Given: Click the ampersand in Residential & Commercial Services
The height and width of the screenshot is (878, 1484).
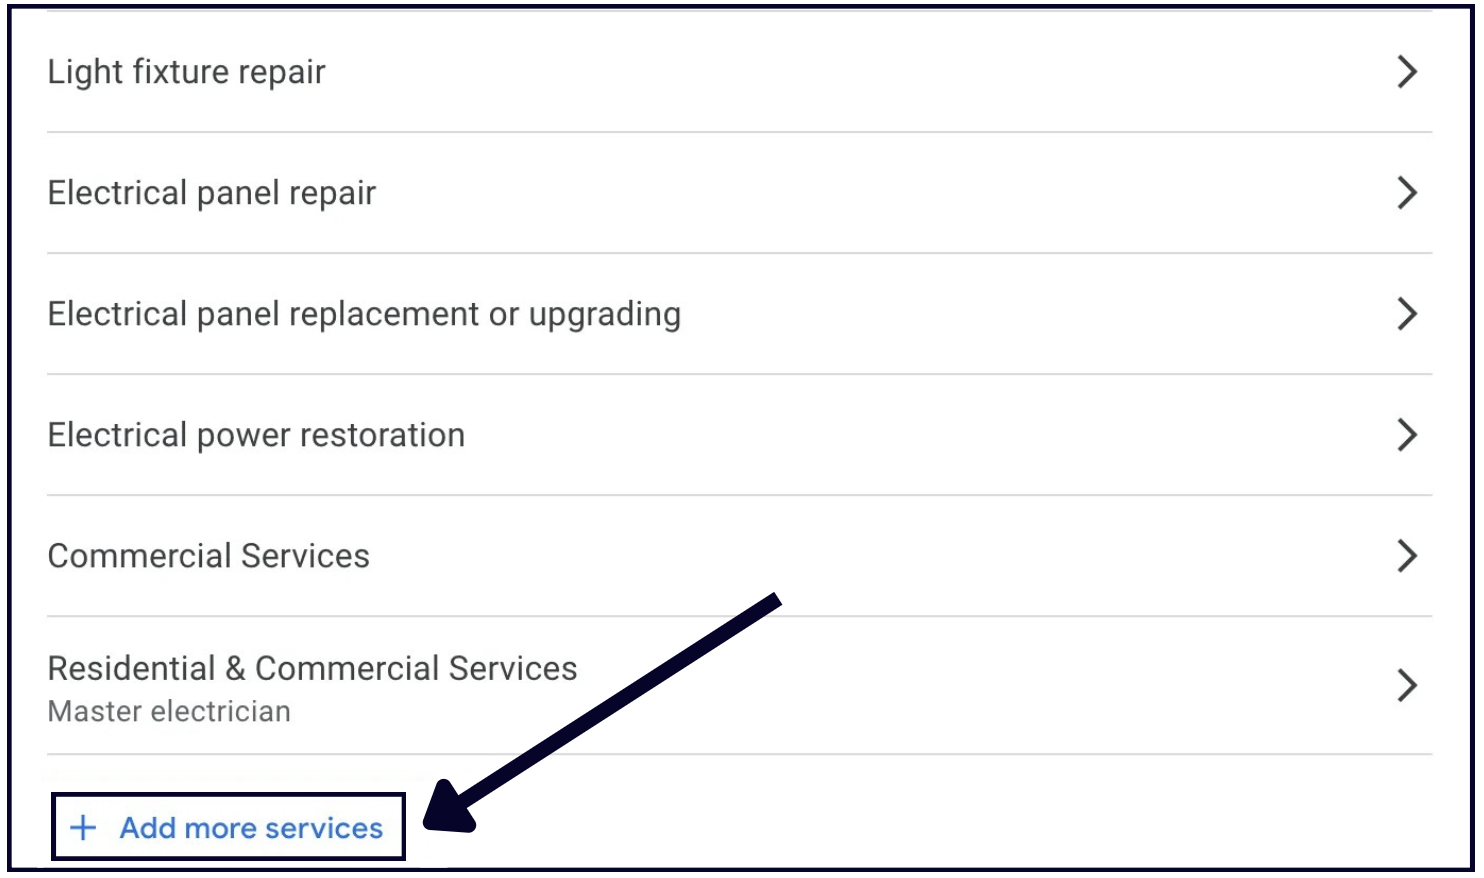Looking at the screenshot, I should 235,668.
